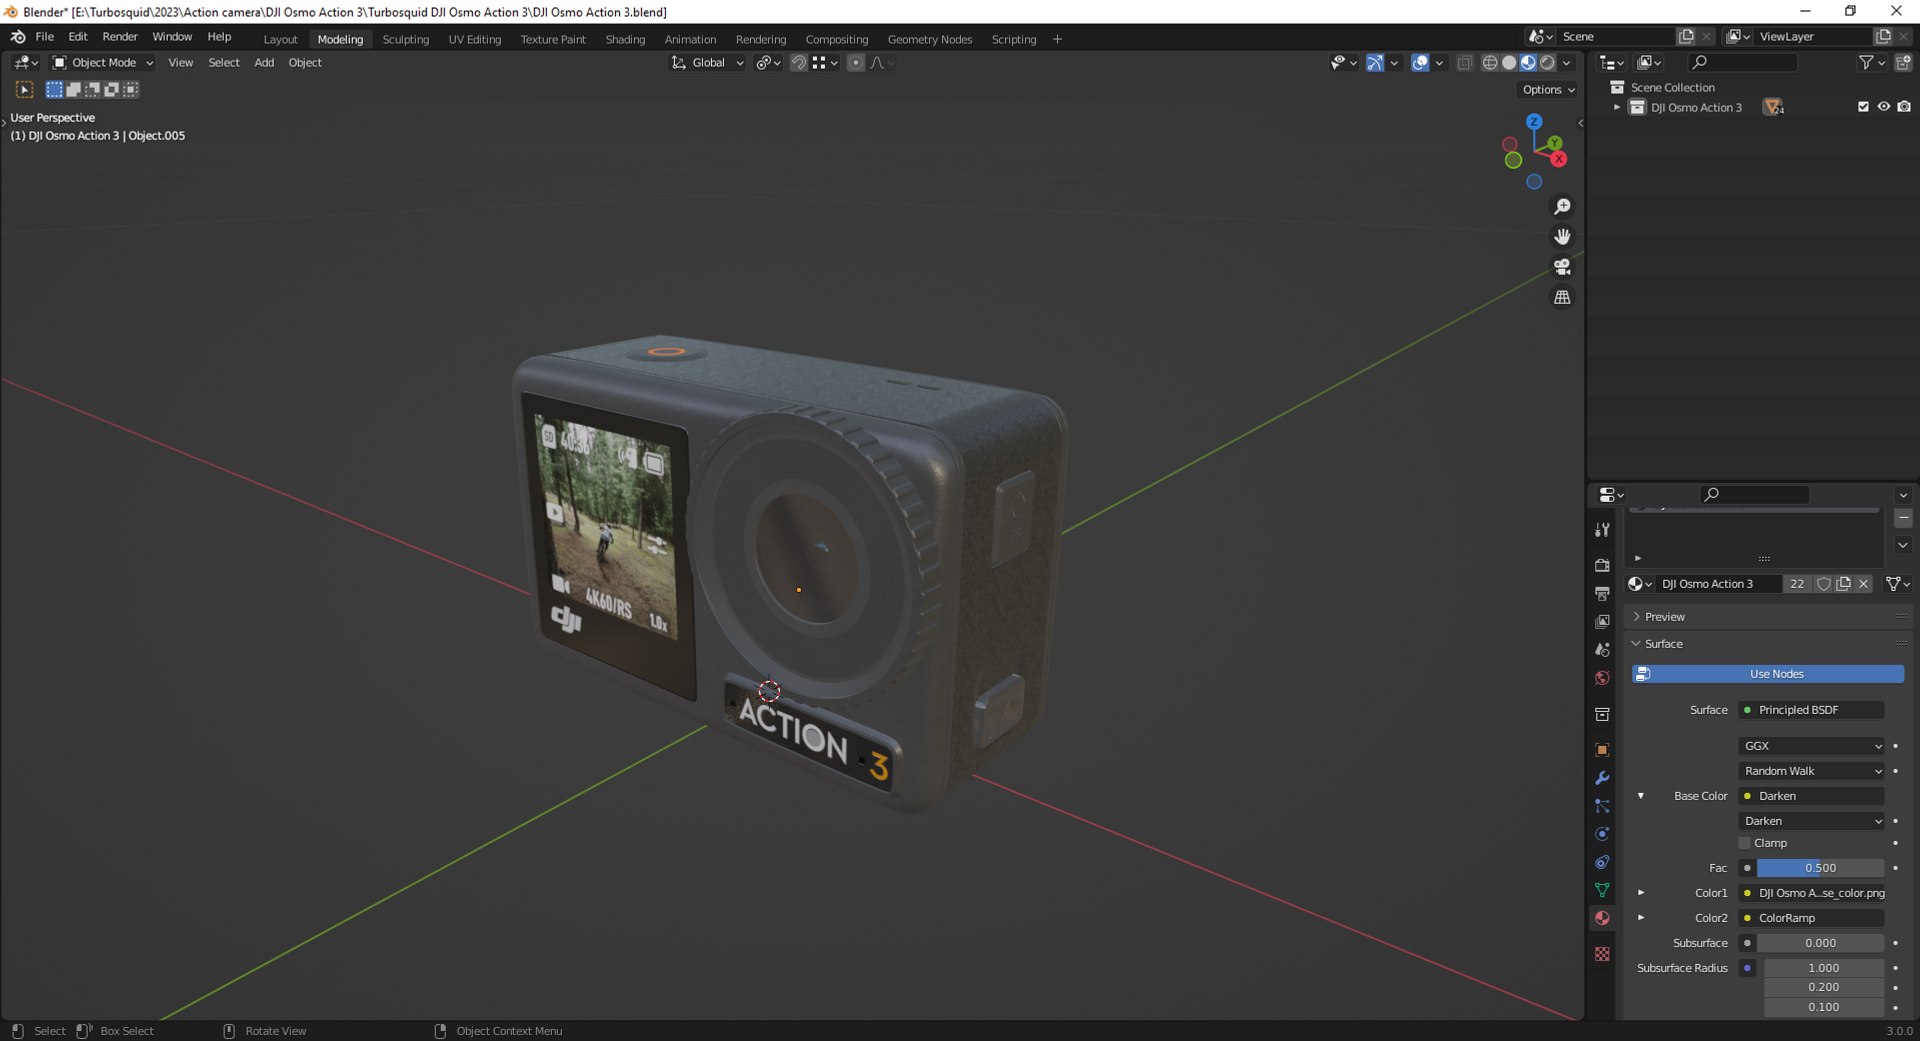The height and width of the screenshot is (1041, 1920).
Task: Open the Render menu
Action: tap(120, 37)
